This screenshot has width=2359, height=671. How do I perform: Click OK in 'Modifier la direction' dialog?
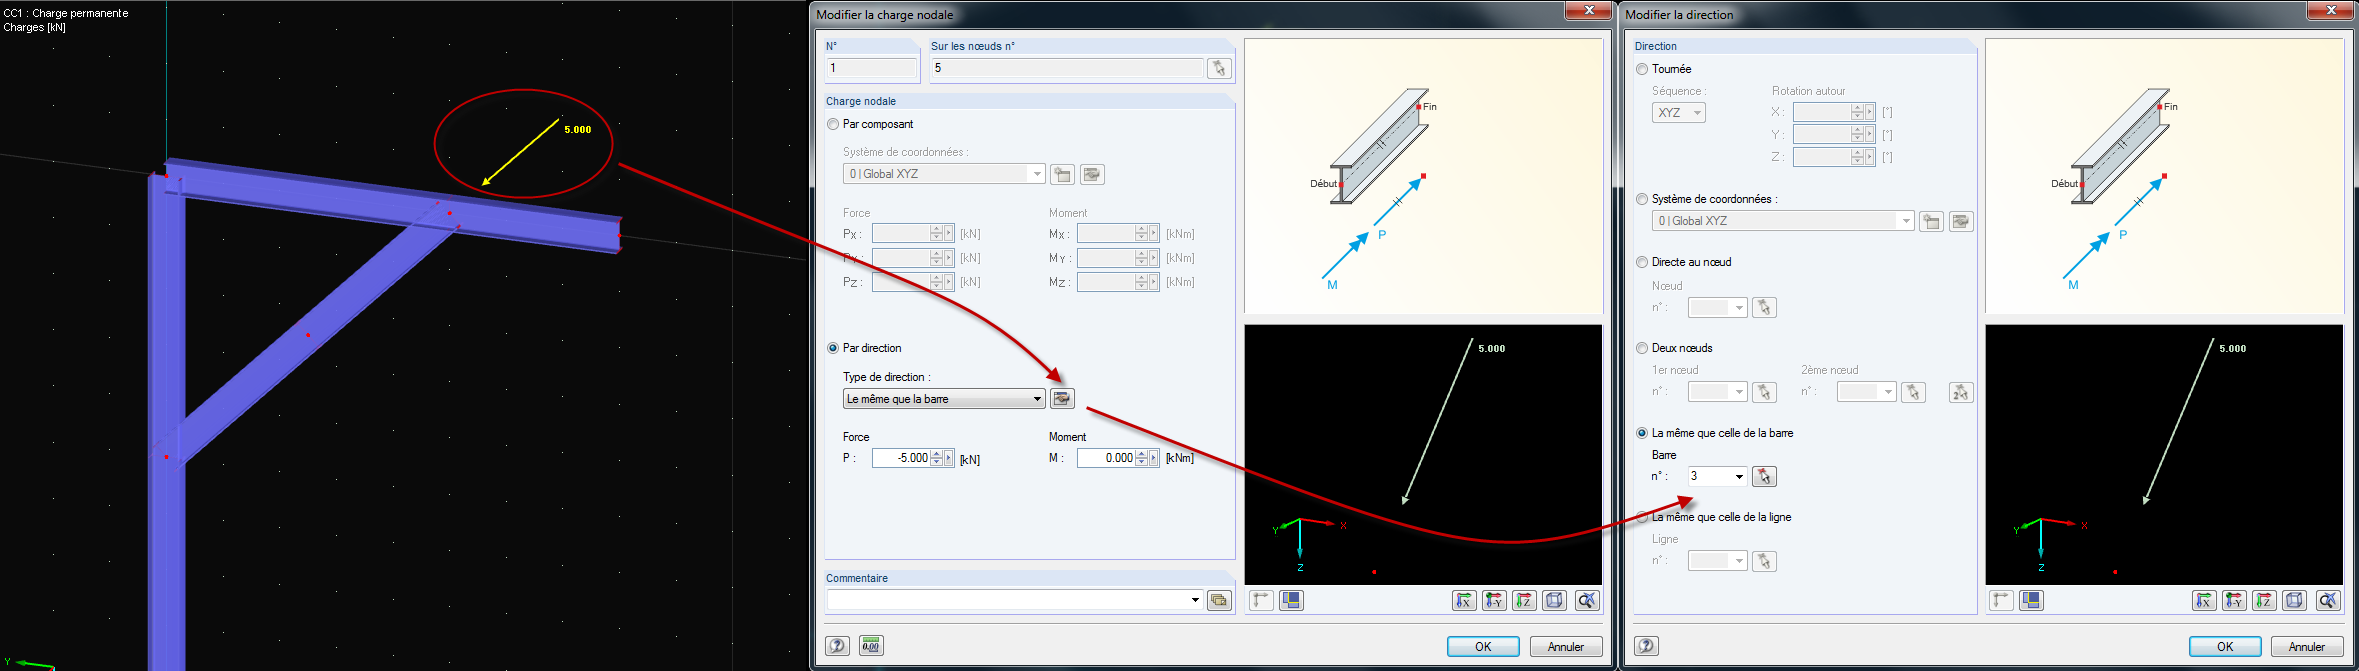(2225, 647)
